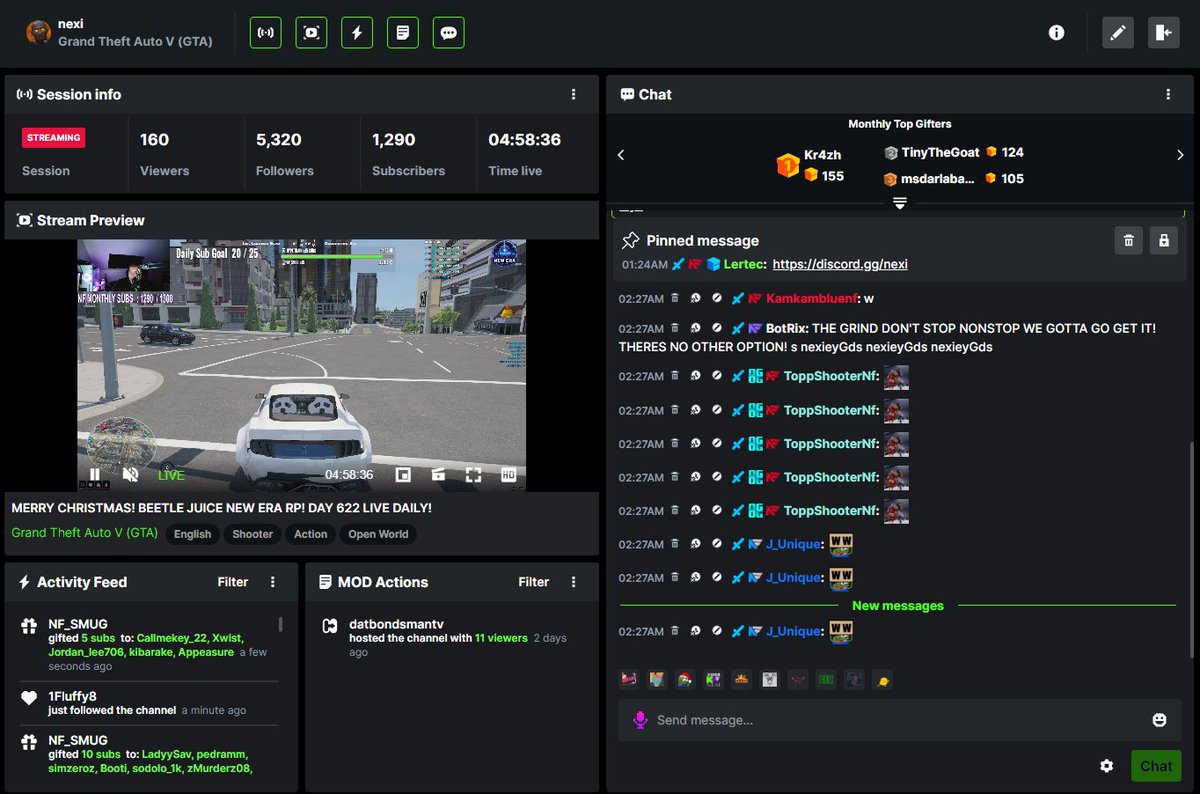Image resolution: width=1200 pixels, height=794 pixels.
Task: Toggle the Activity Feed lightning icon in top toolbar
Action: 357,33
